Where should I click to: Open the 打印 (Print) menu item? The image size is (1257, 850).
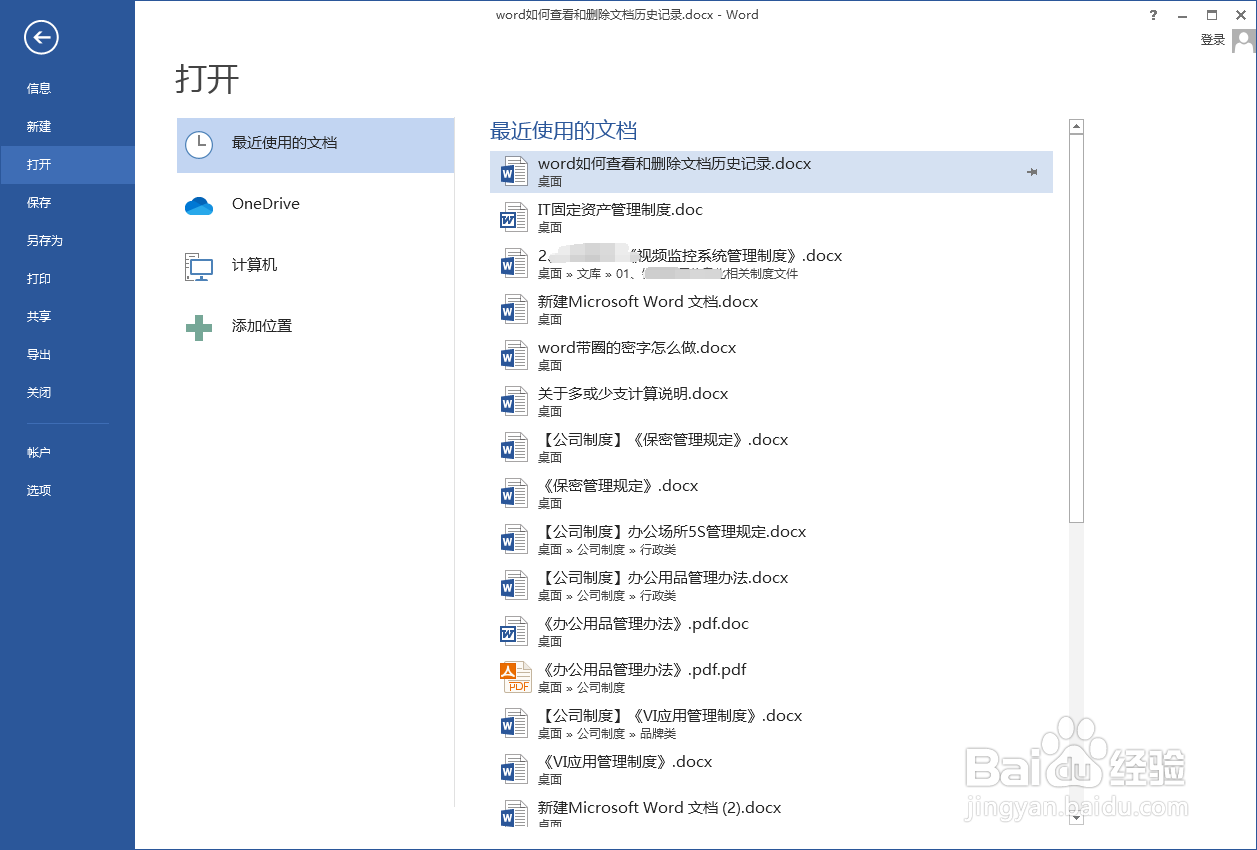coord(39,278)
